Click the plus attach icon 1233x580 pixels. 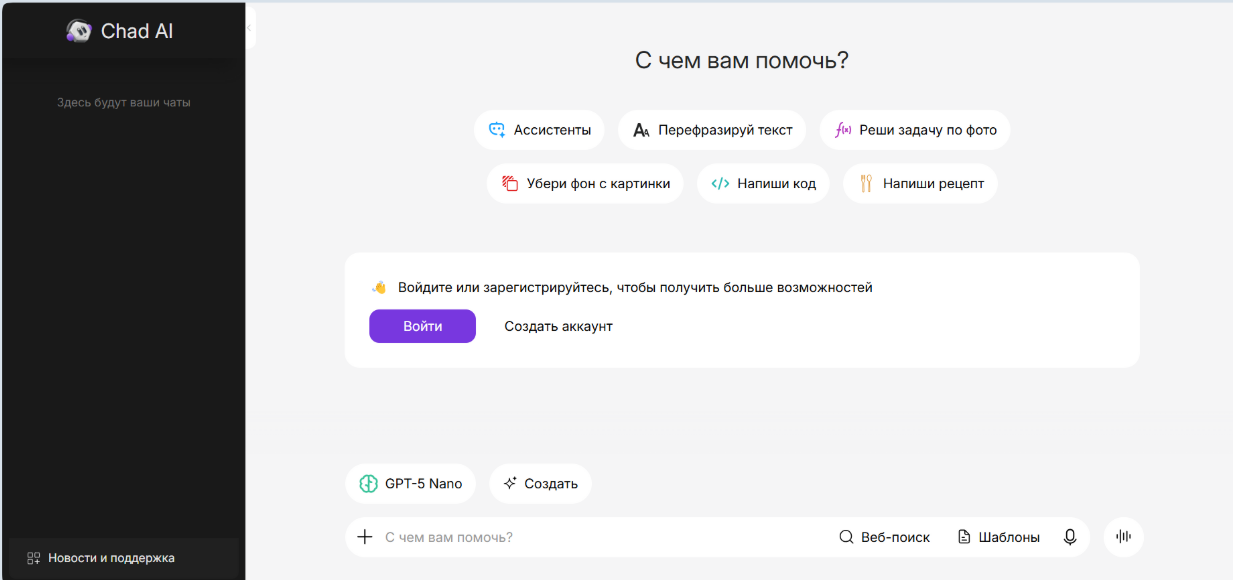point(365,537)
